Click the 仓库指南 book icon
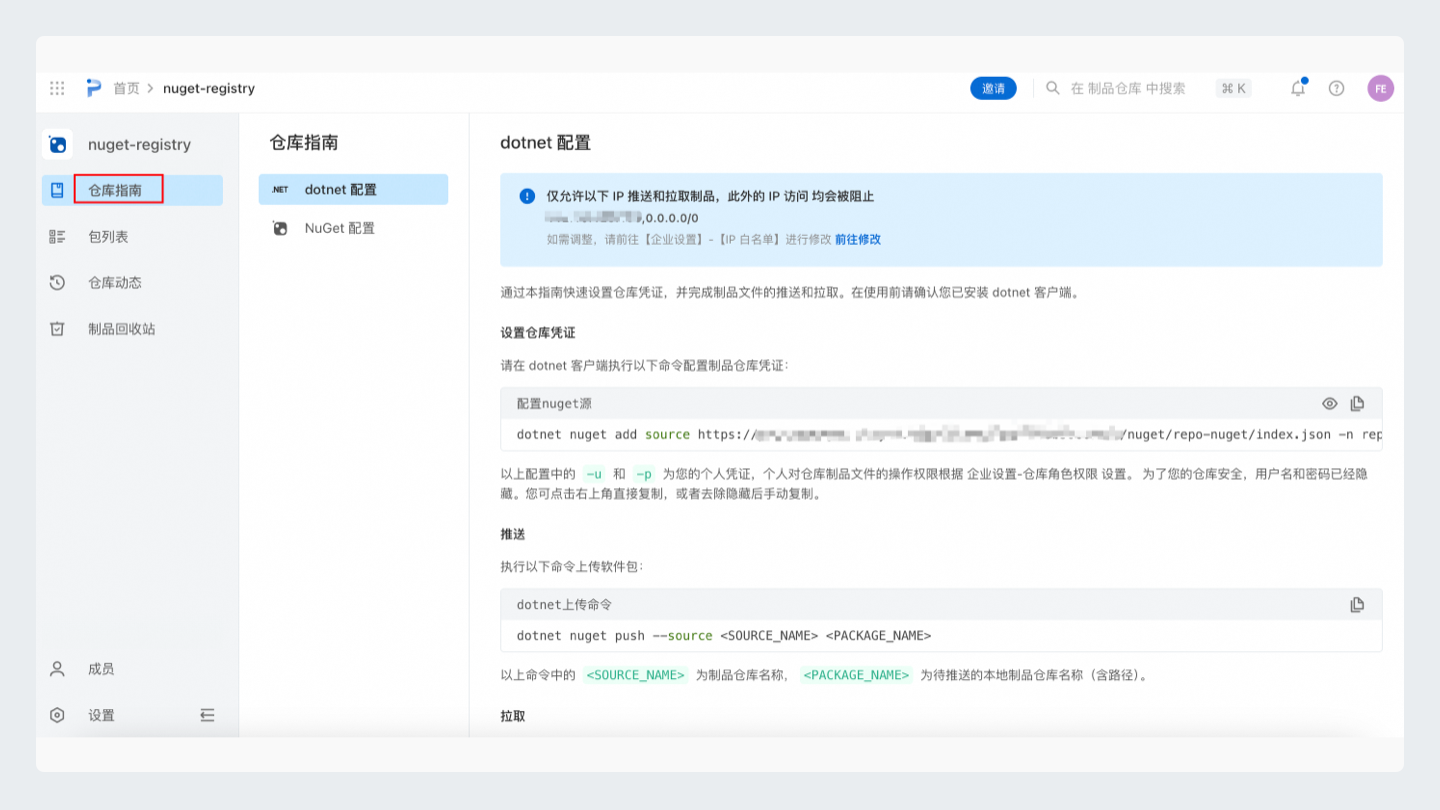1440x810 pixels. [x=57, y=190]
